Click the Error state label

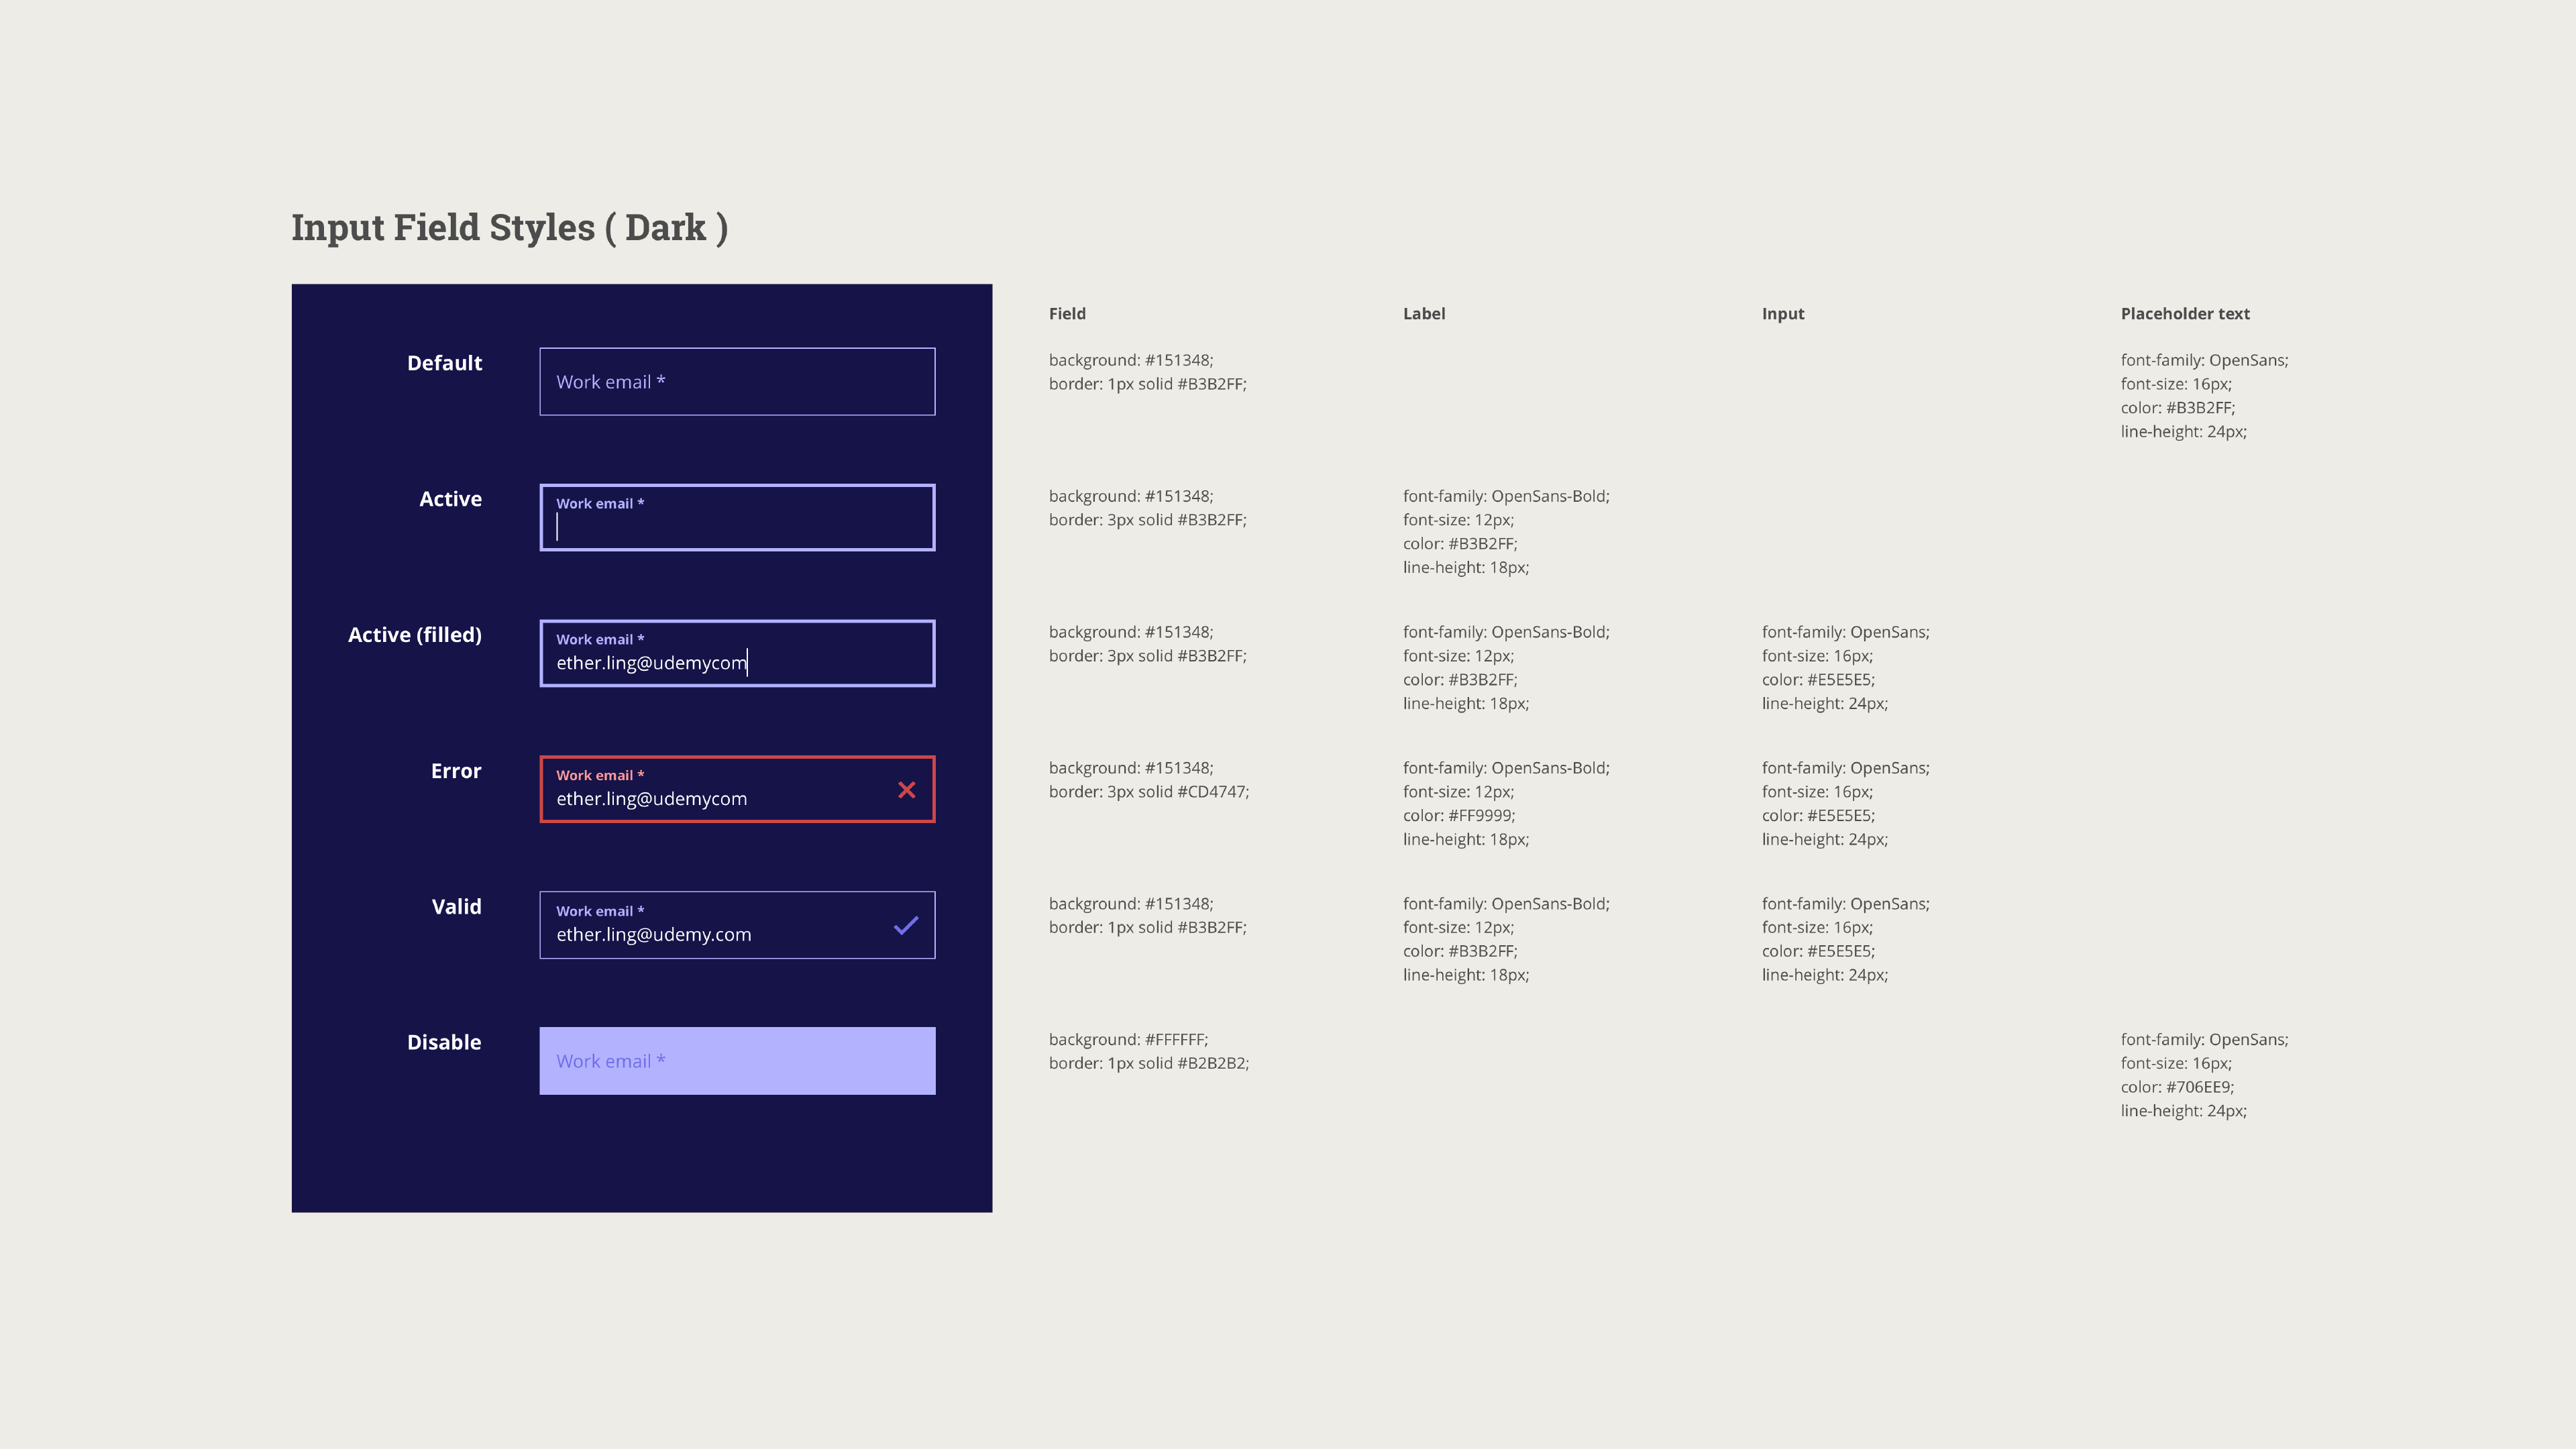[x=456, y=771]
